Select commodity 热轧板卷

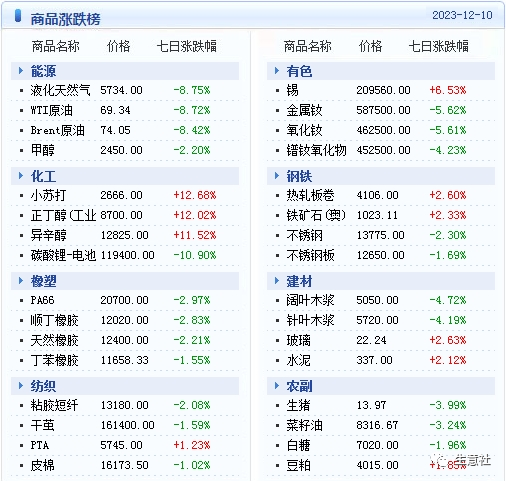click(x=310, y=195)
